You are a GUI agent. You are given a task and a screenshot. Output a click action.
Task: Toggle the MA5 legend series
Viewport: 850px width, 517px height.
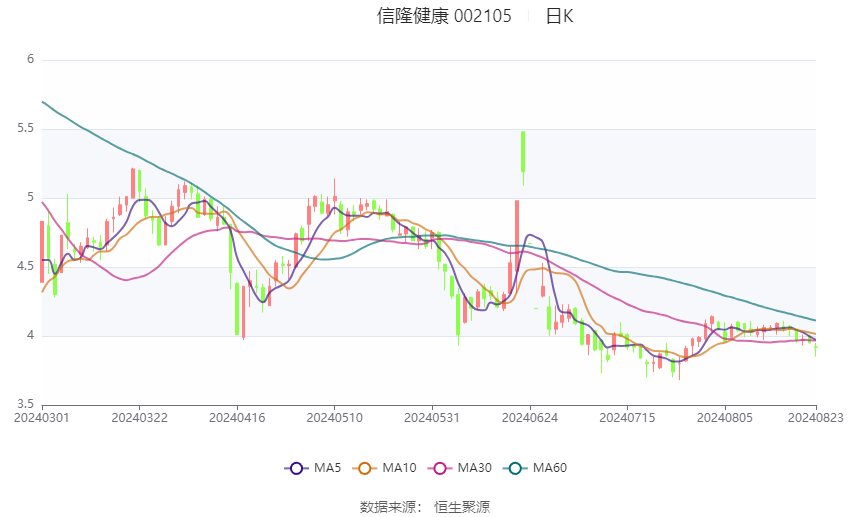click(x=313, y=468)
